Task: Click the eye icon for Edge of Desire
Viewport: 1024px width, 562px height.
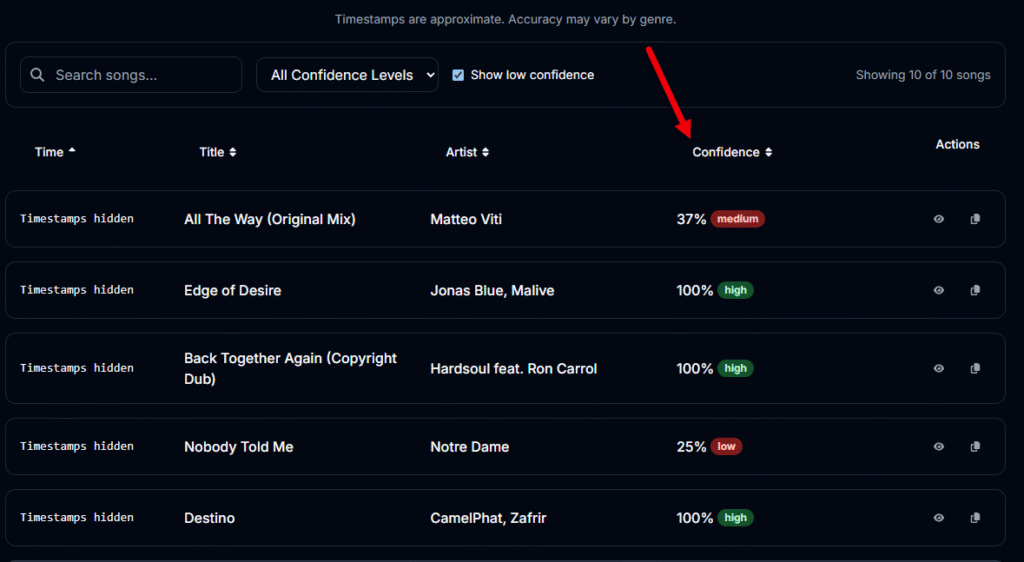Action: [939, 290]
